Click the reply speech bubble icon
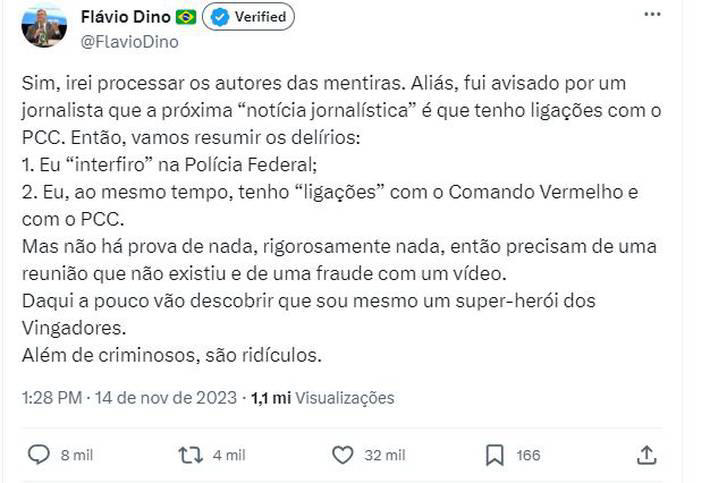The width and height of the screenshot is (710, 483). (39, 455)
